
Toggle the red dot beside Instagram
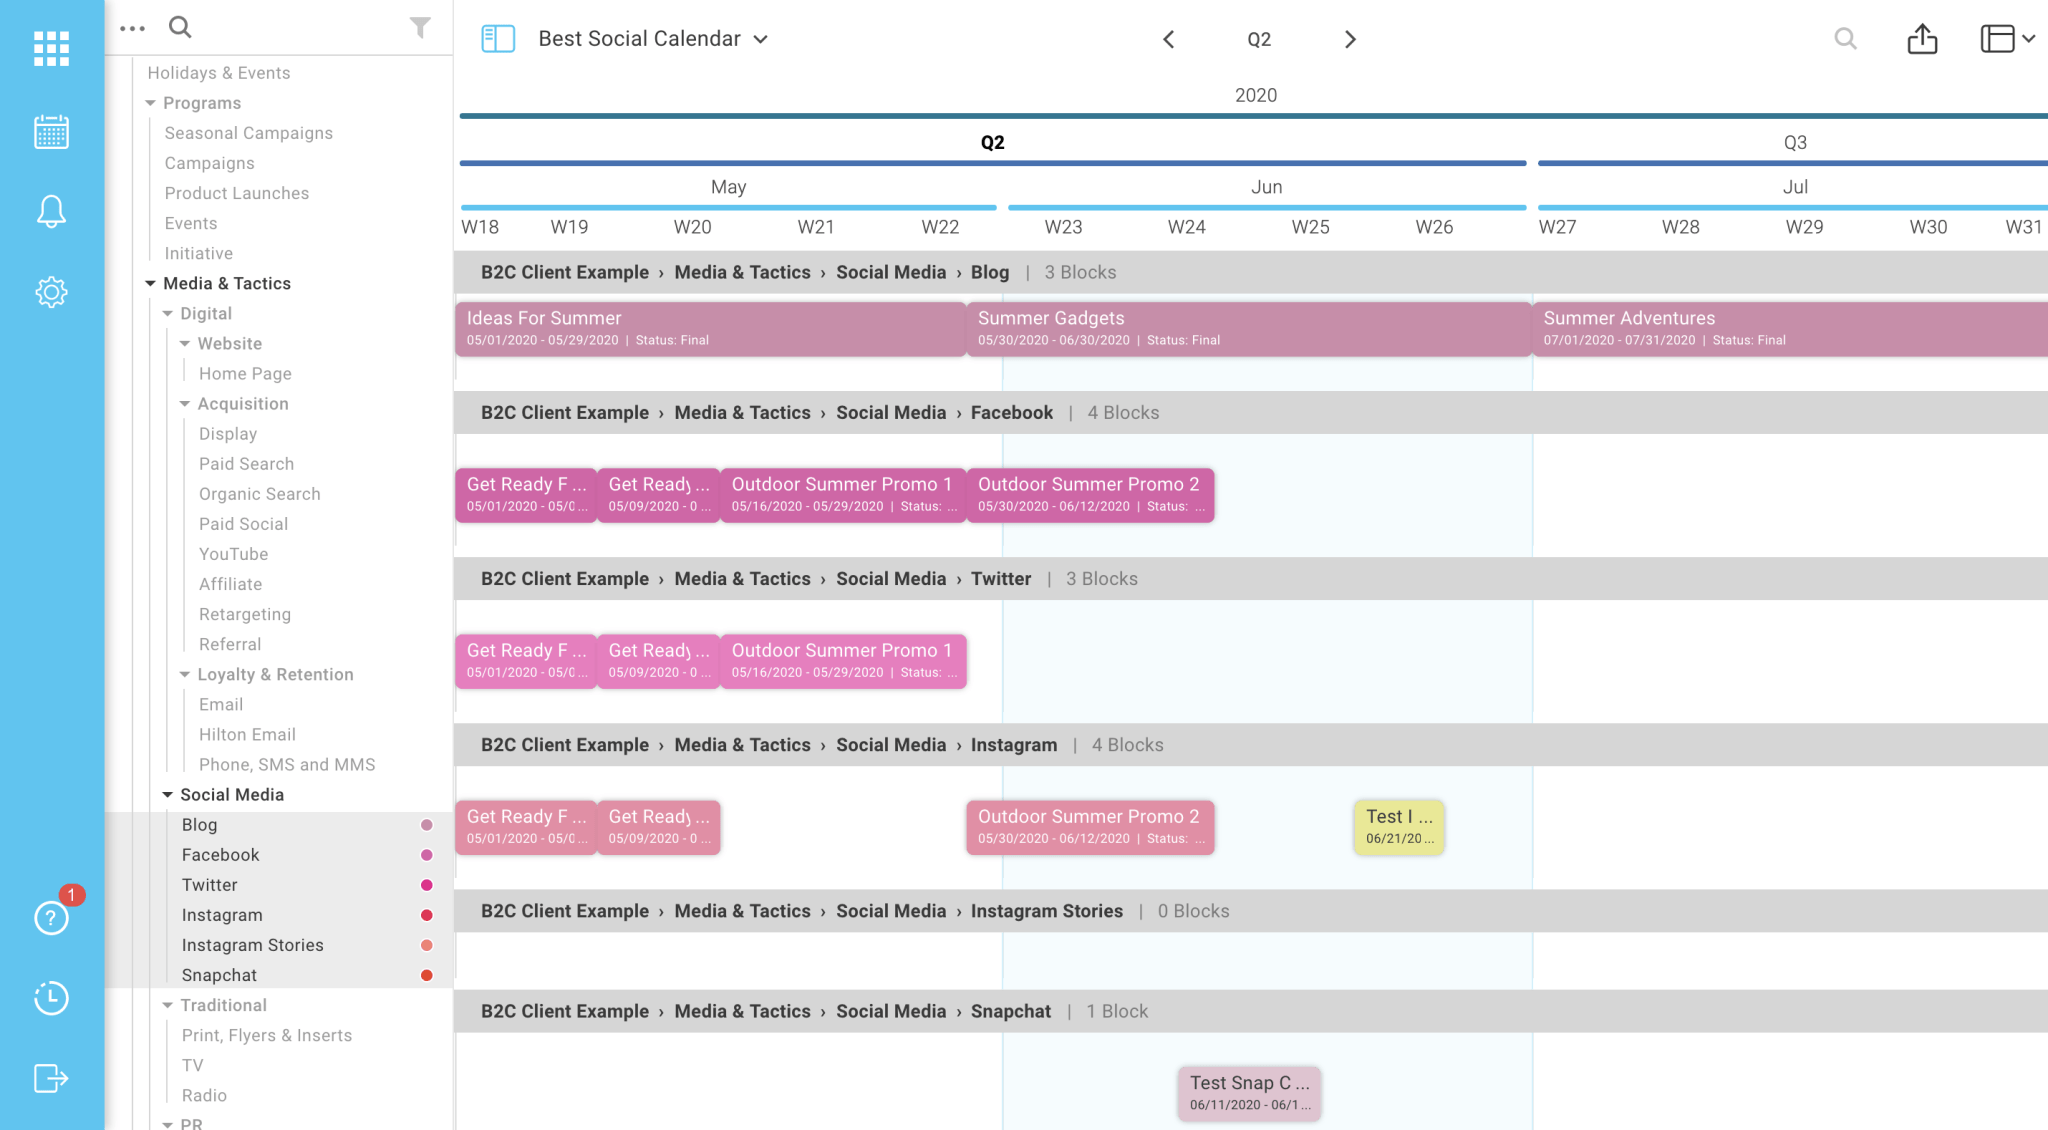(x=427, y=915)
